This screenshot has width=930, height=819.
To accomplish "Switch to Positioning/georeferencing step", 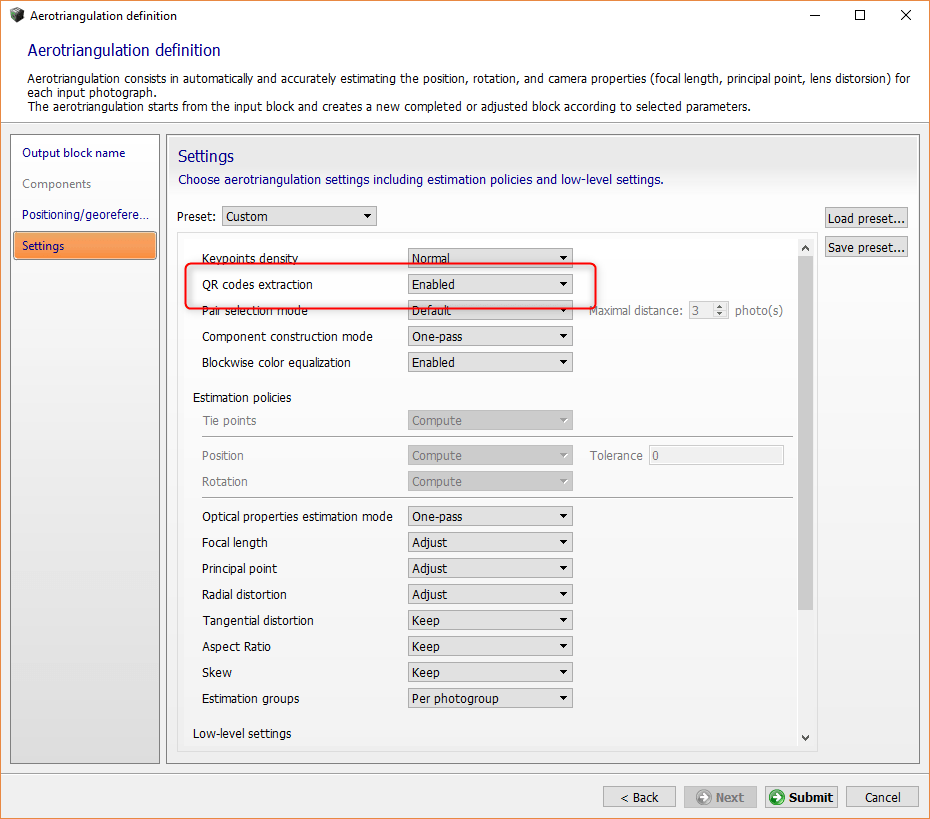I will point(85,215).
